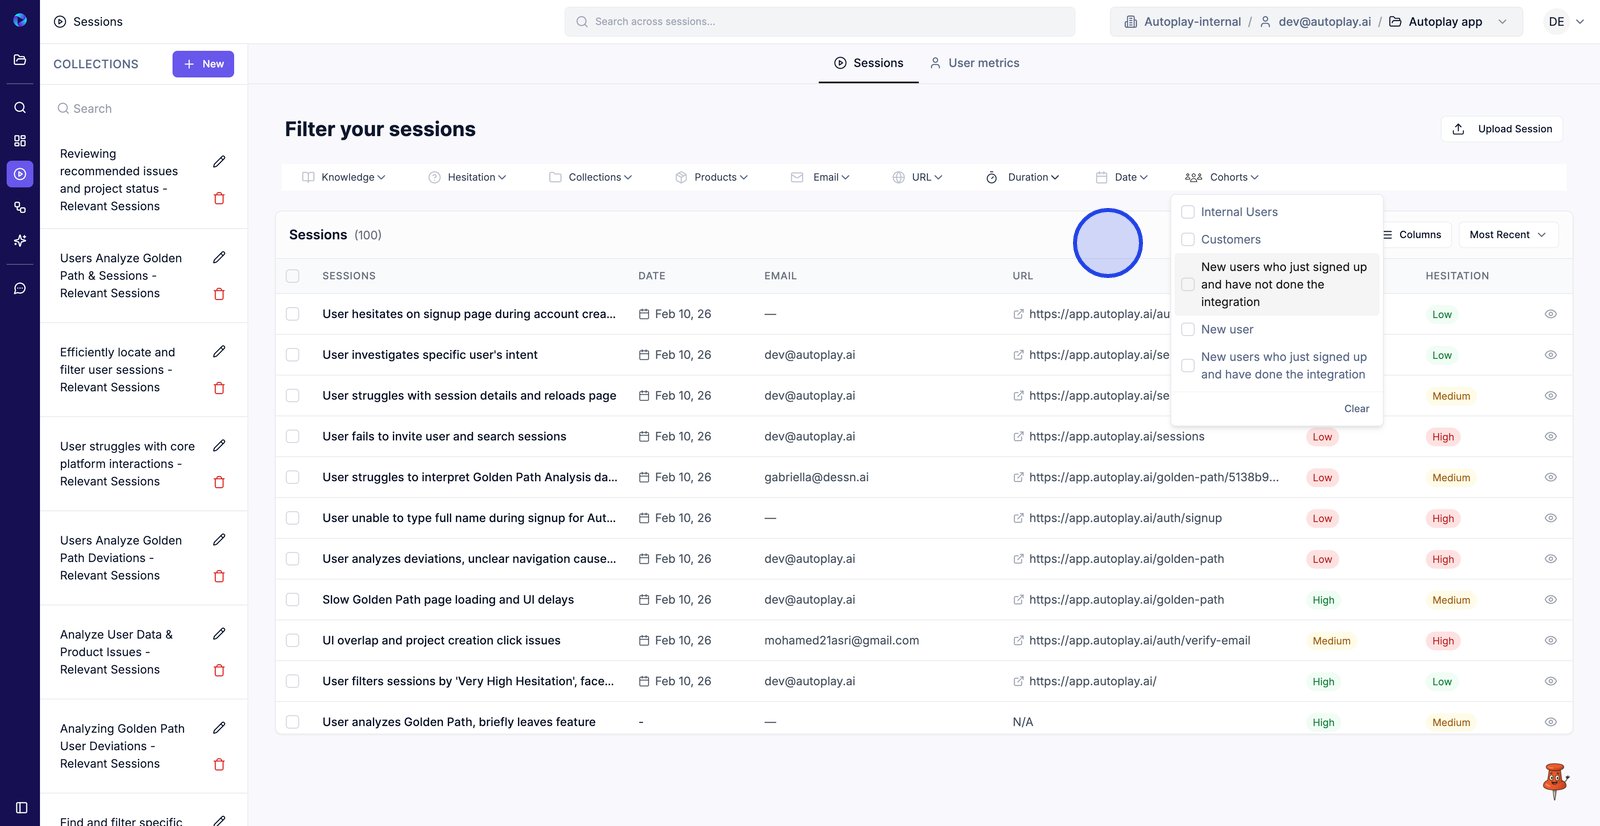Tick the Customers cohort checkbox
This screenshot has width=1600, height=826.
tap(1188, 240)
